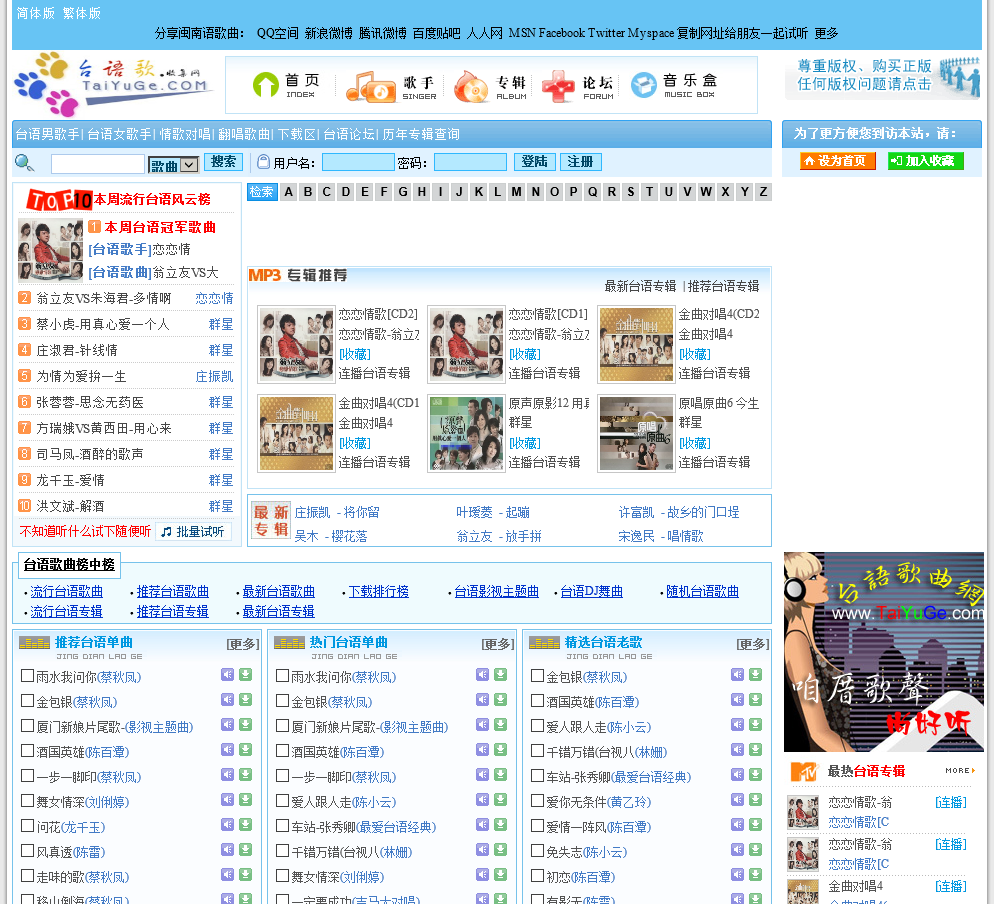Download icon for 风真透 in 推荐台语单曲
The height and width of the screenshot is (904, 994).
pyautogui.click(x=246, y=849)
